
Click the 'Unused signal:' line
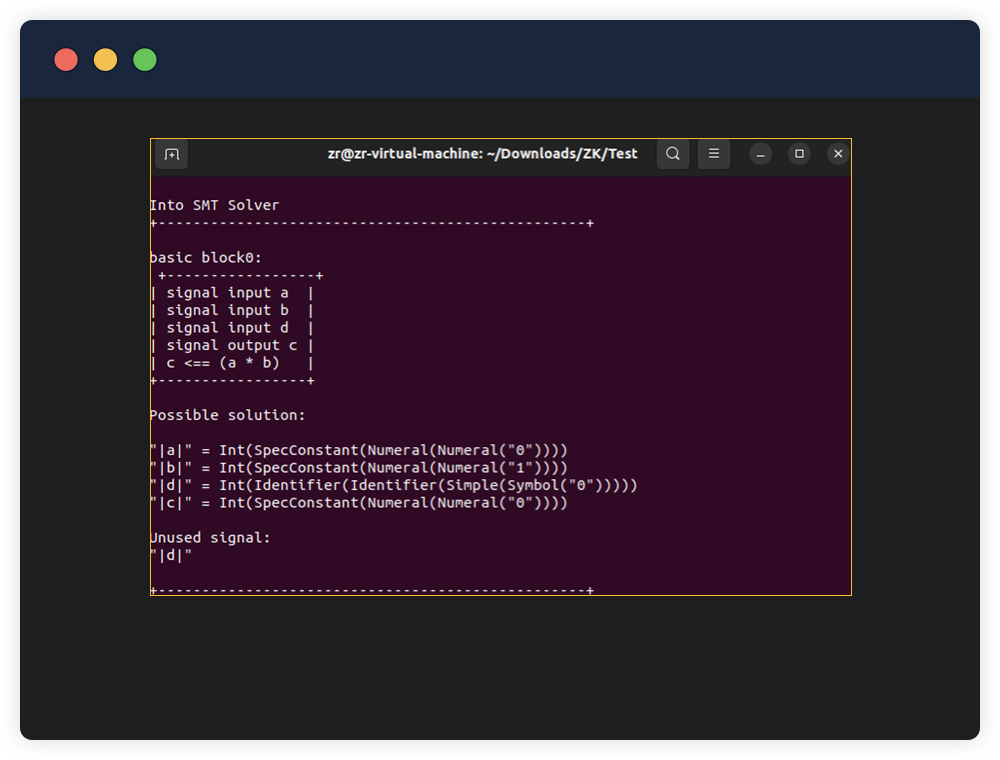click(x=210, y=538)
